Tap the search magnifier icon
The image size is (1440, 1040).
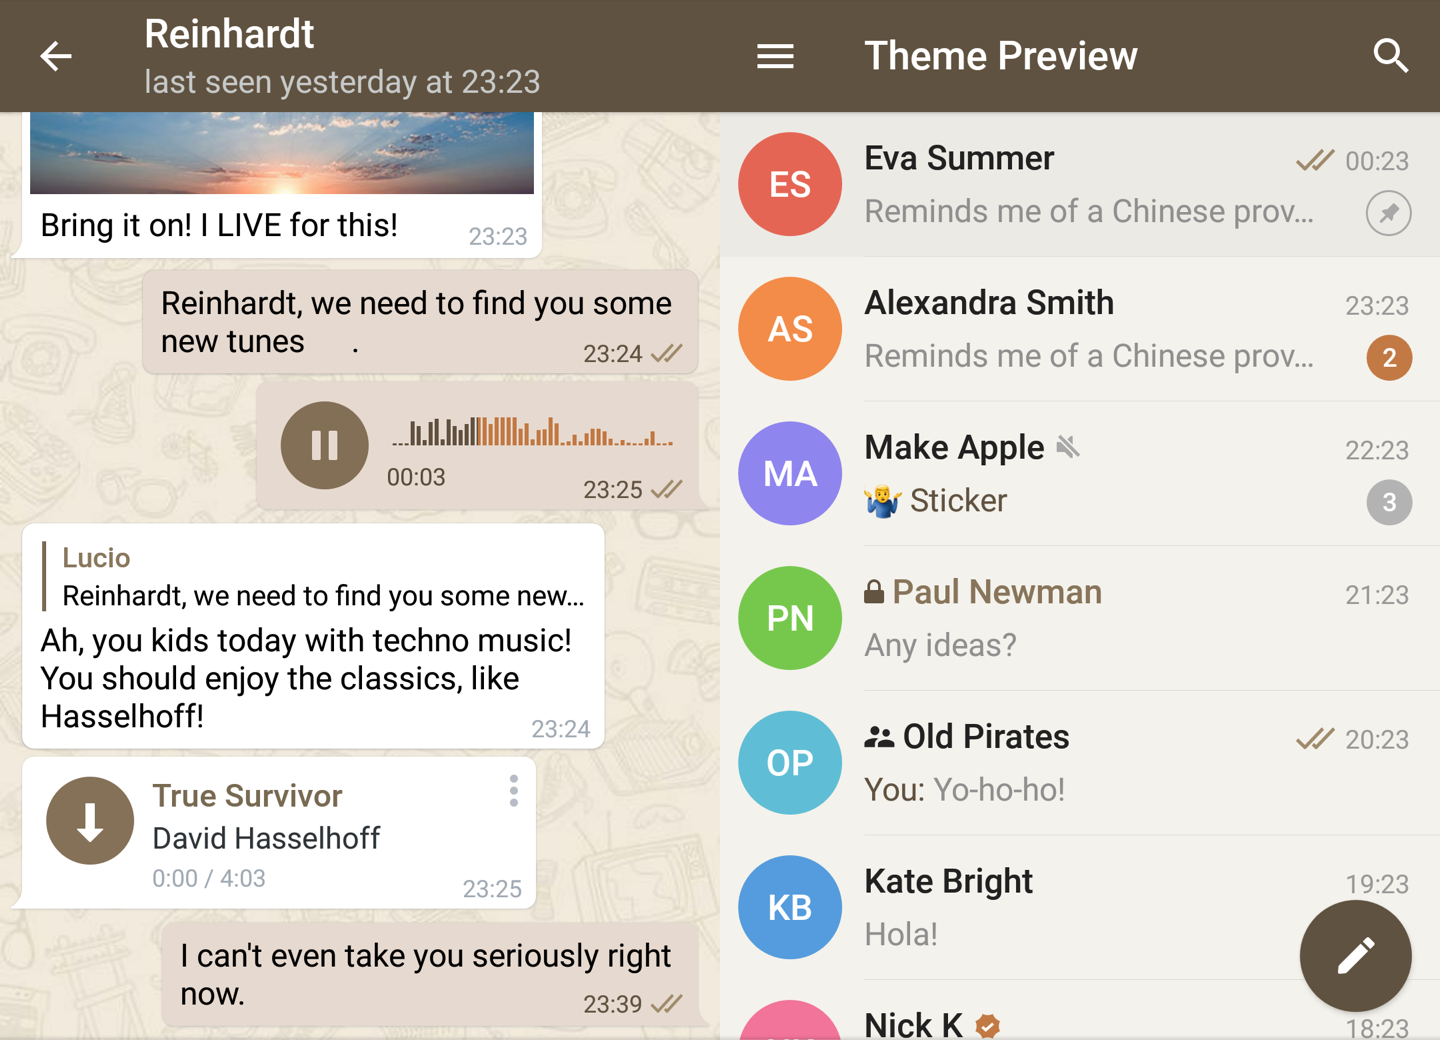(x=1390, y=56)
